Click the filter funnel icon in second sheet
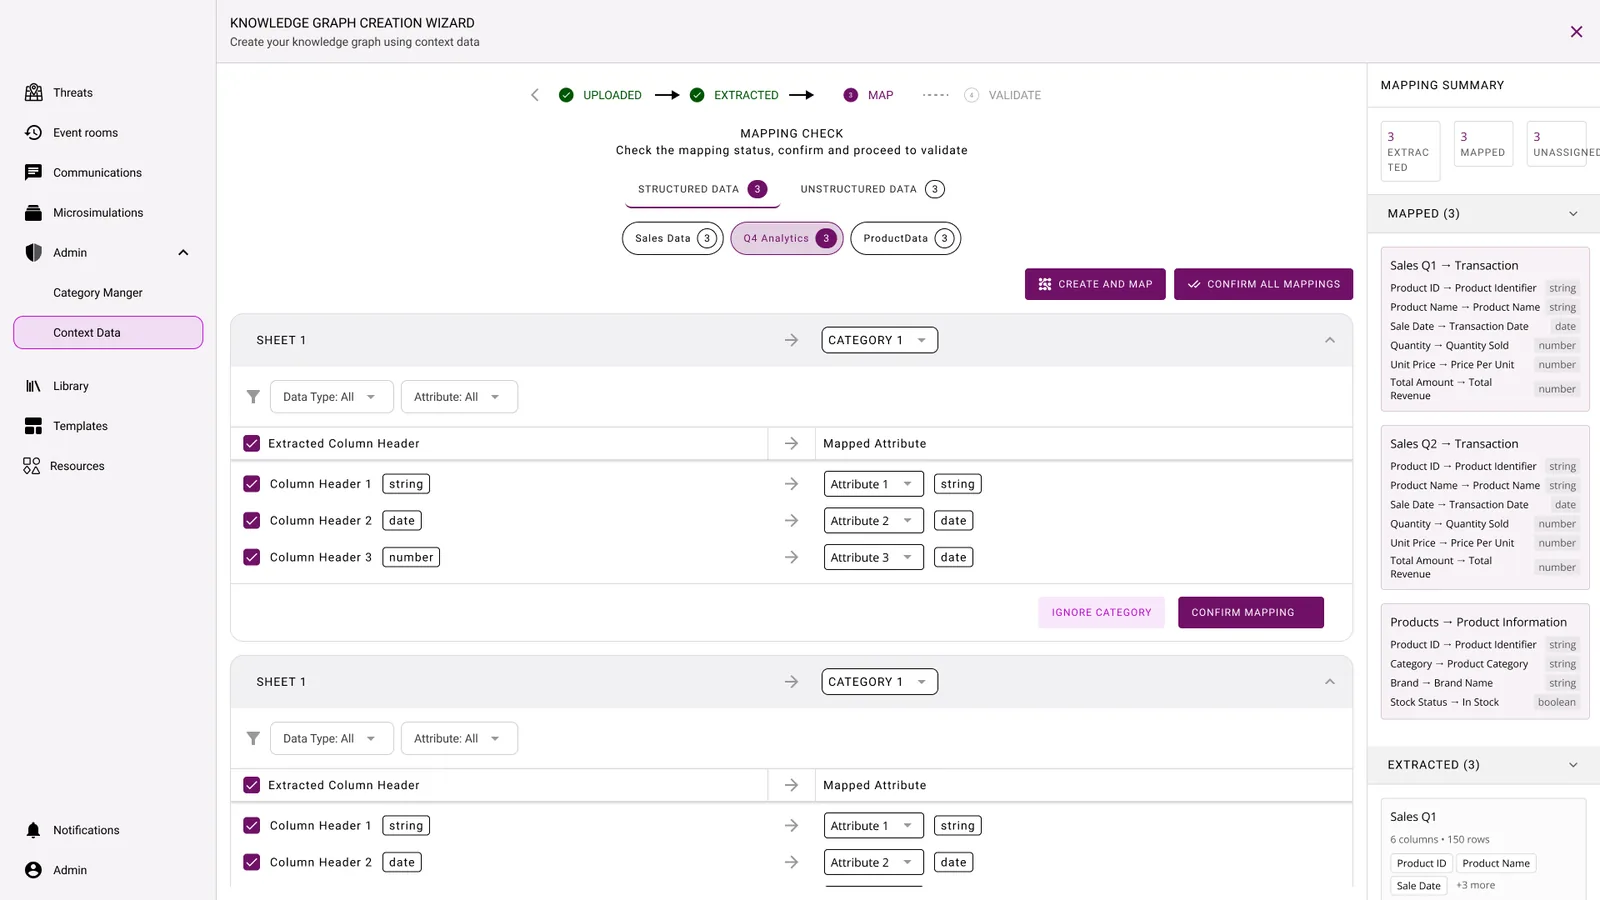Screen dimensions: 1600x900 253,739
